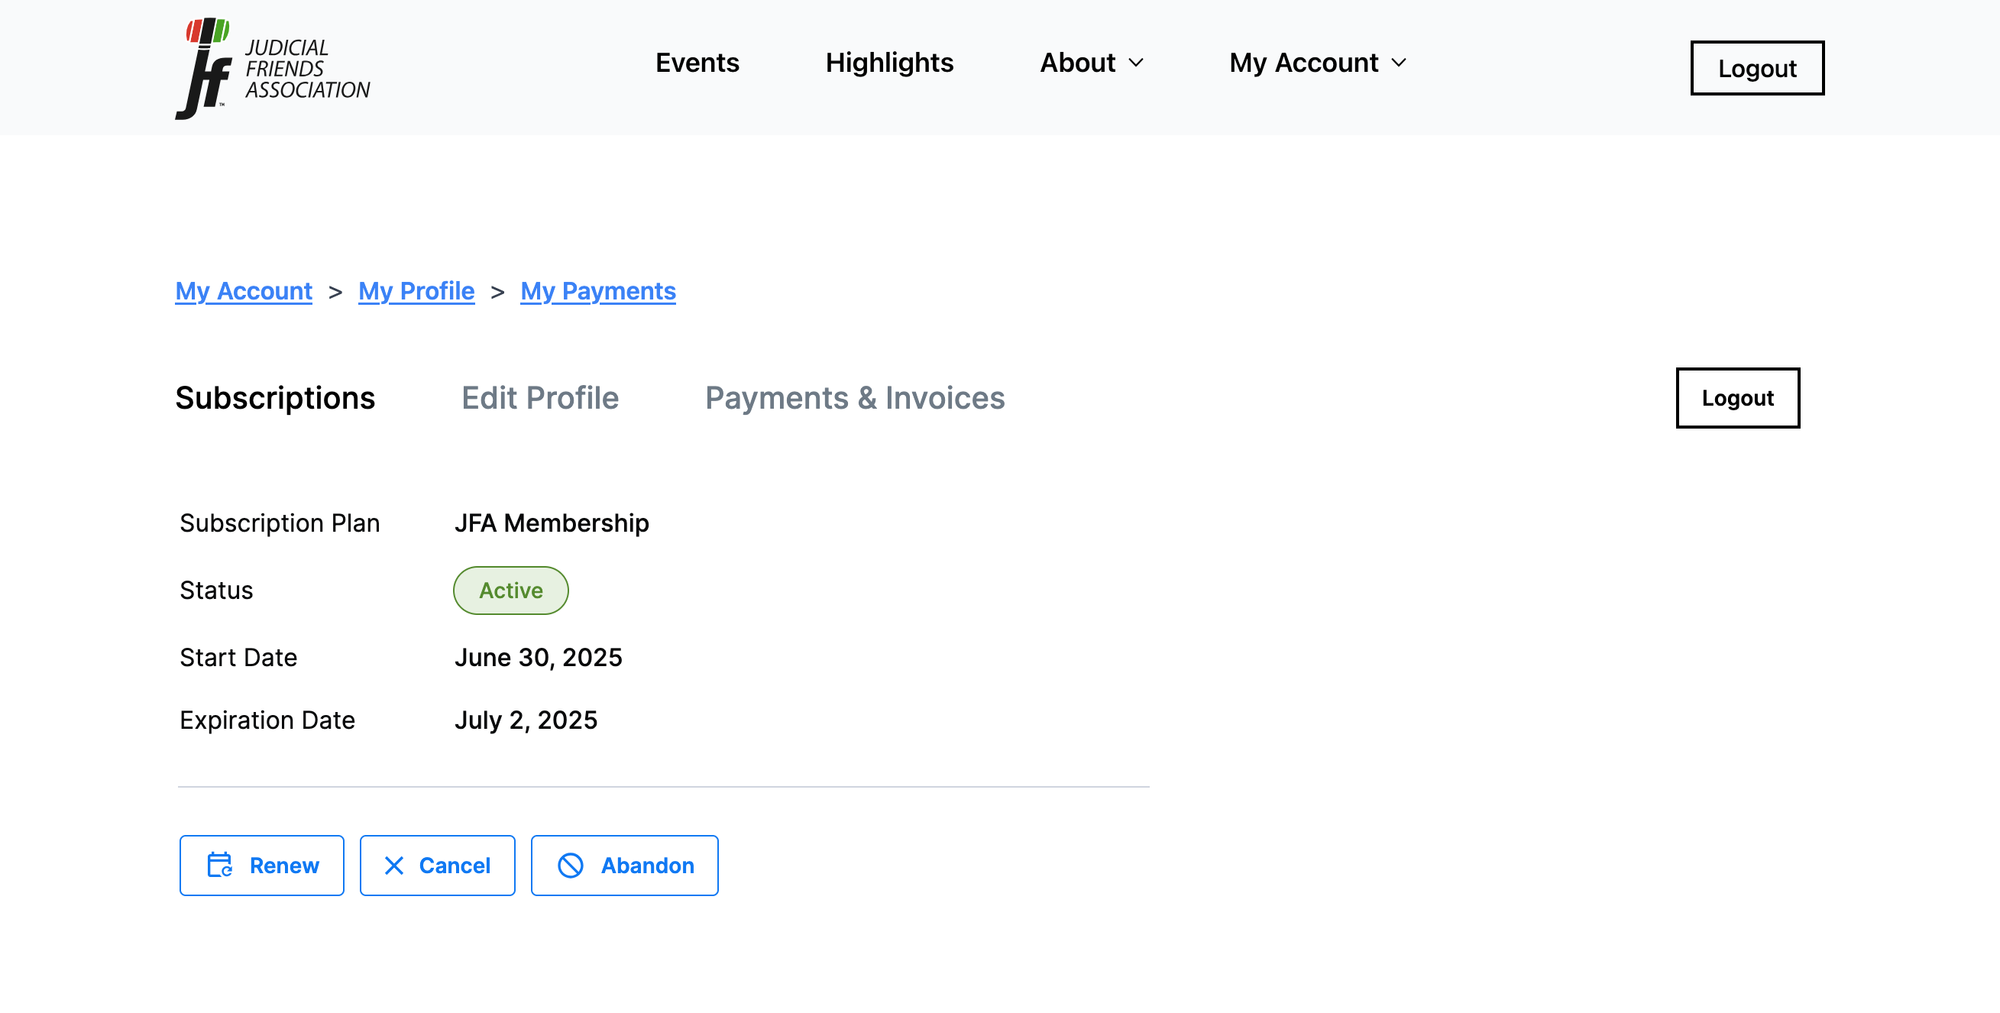Switch to the Edit Profile tab
Image resolution: width=2000 pixels, height=1013 pixels.
click(540, 398)
